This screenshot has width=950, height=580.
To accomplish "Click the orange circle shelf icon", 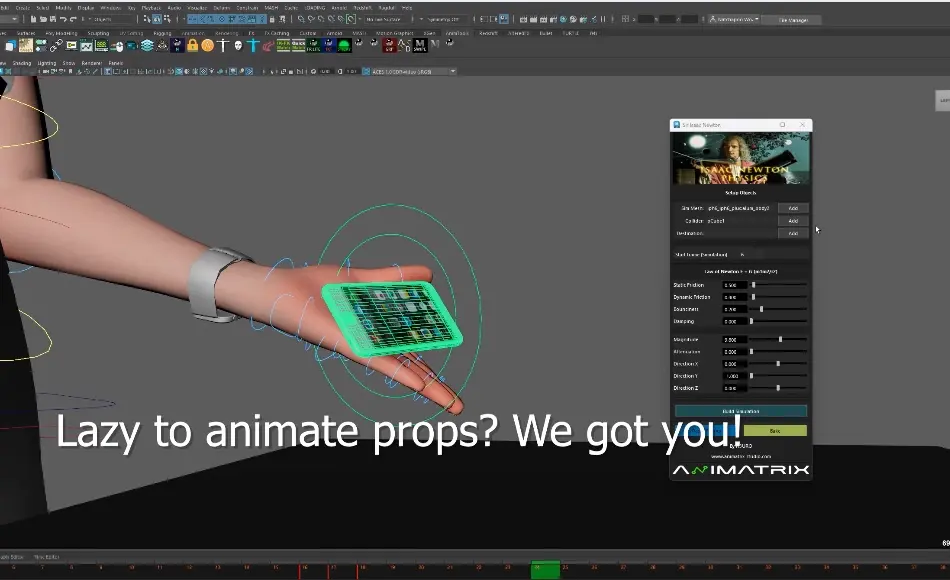I will pyautogui.click(x=207, y=45).
